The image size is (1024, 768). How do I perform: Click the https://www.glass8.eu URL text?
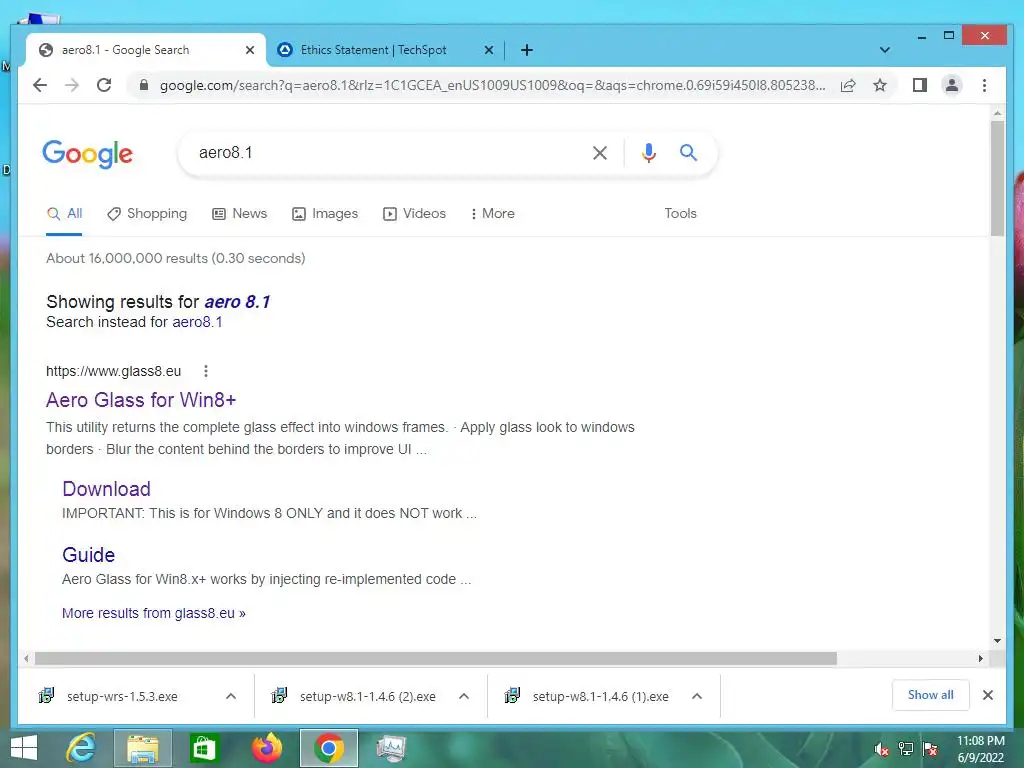click(x=113, y=371)
